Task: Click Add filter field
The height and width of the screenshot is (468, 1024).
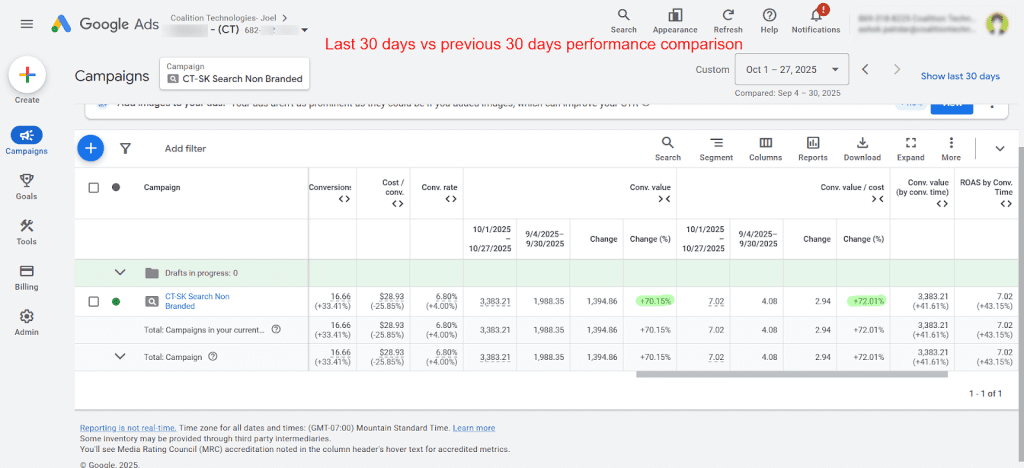Action: [185, 149]
